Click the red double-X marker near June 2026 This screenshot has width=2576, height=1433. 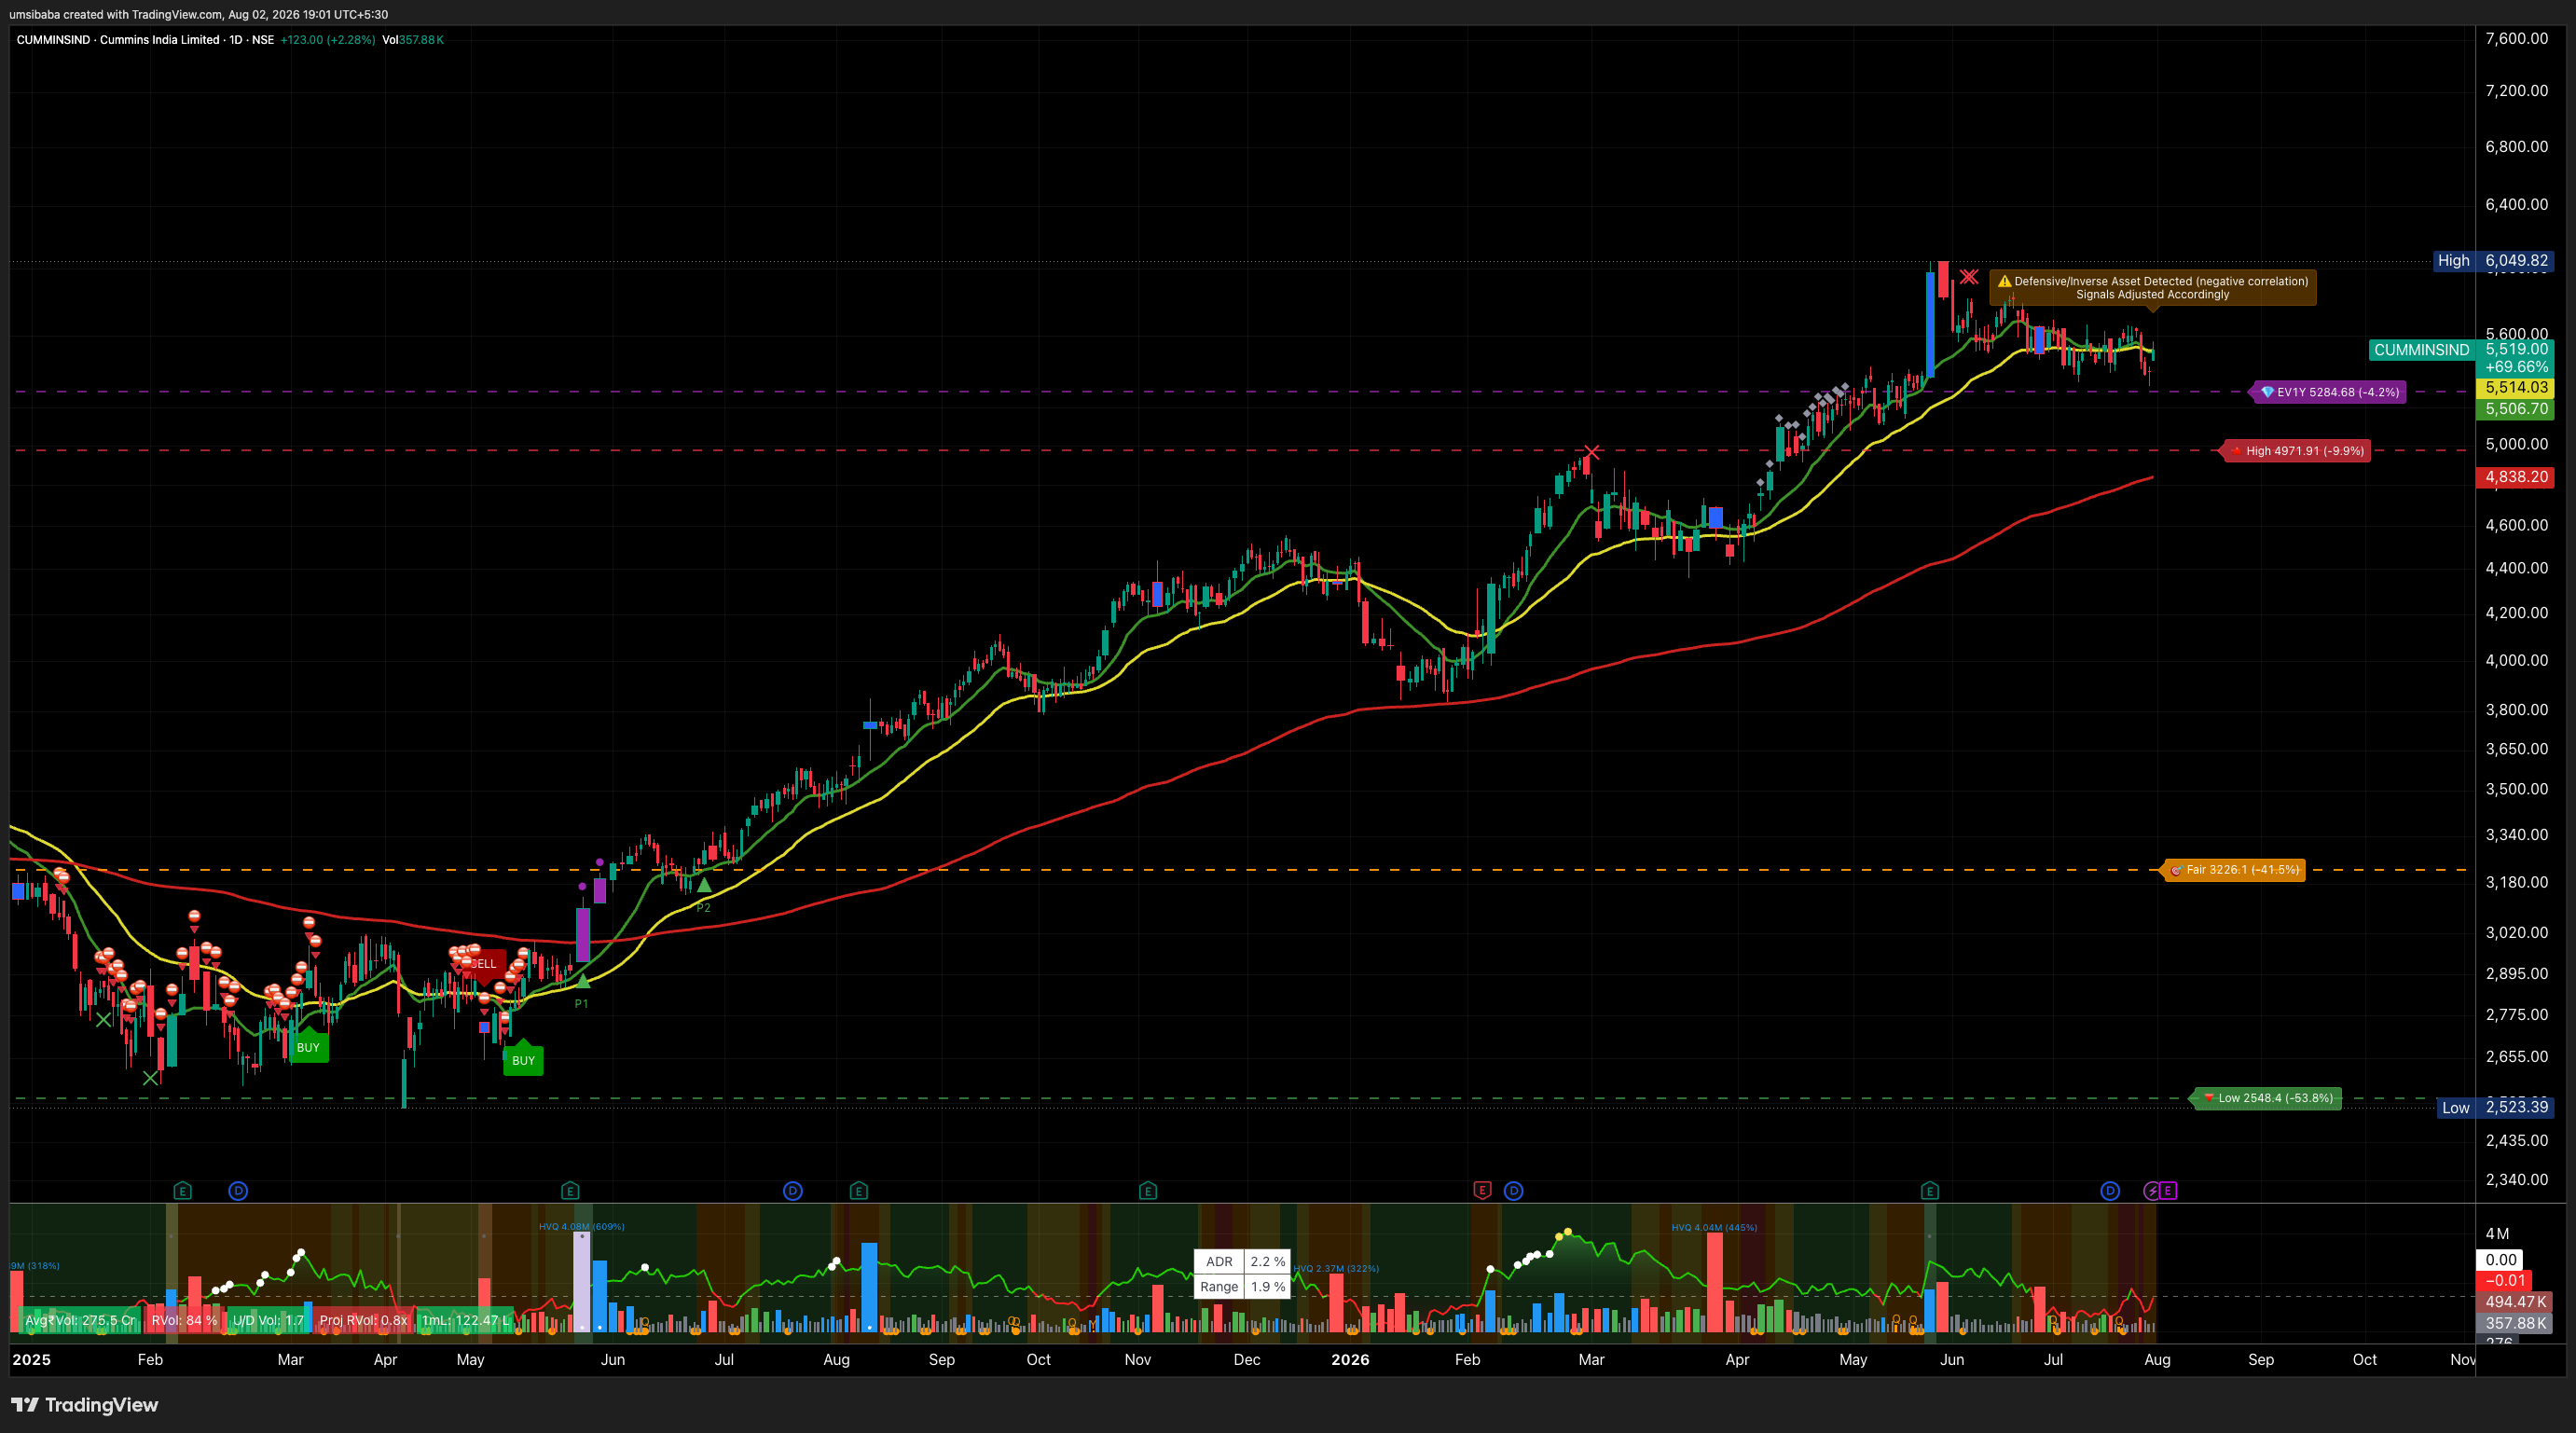[1969, 276]
